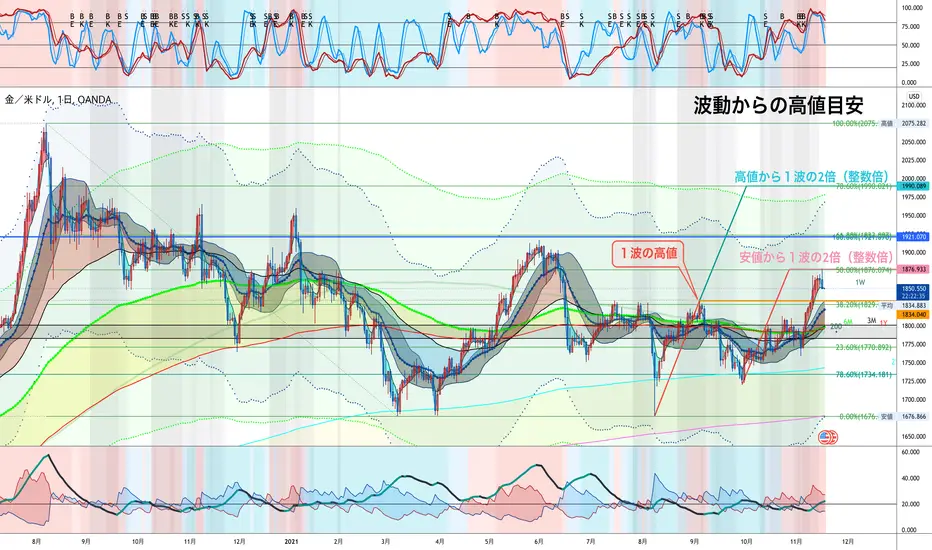This screenshot has width=932, height=550.
Task: Click the 200 moving average label
Action: tap(836, 326)
